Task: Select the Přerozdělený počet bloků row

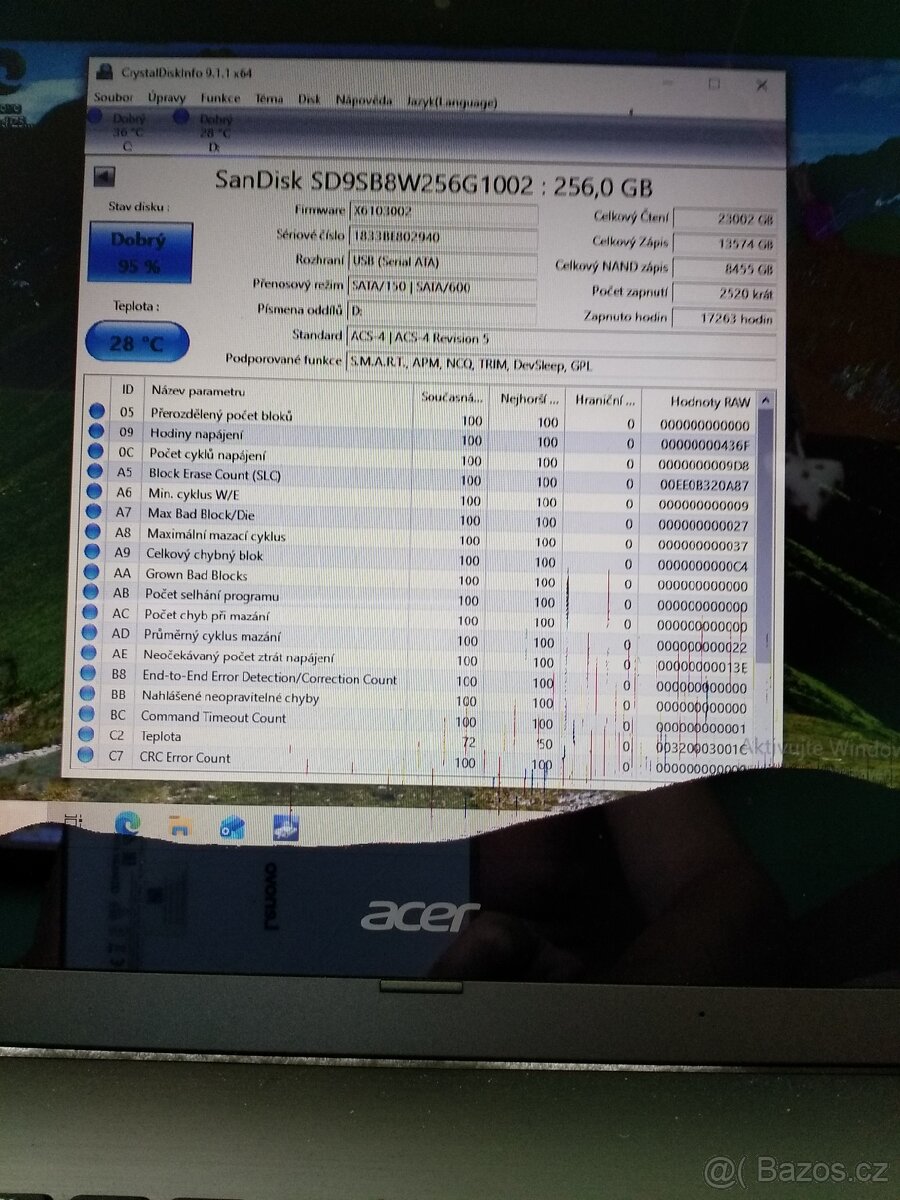Action: point(420,418)
